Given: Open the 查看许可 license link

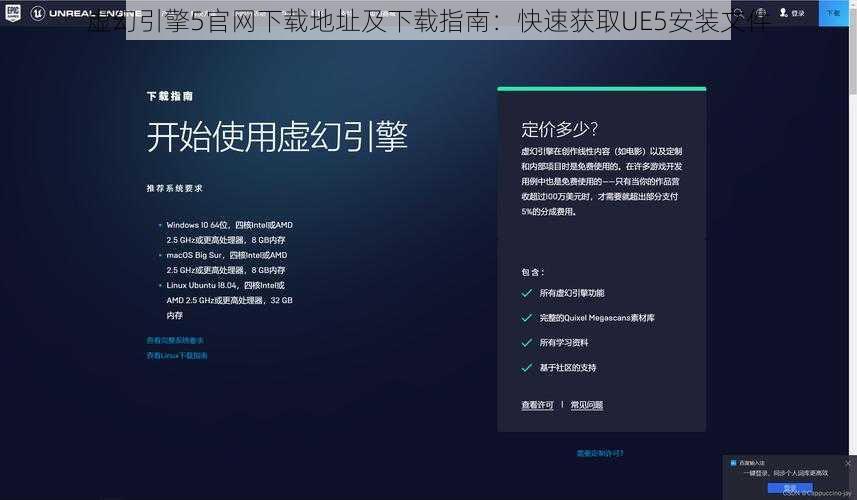Looking at the screenshot, I should tap(537, 405).
